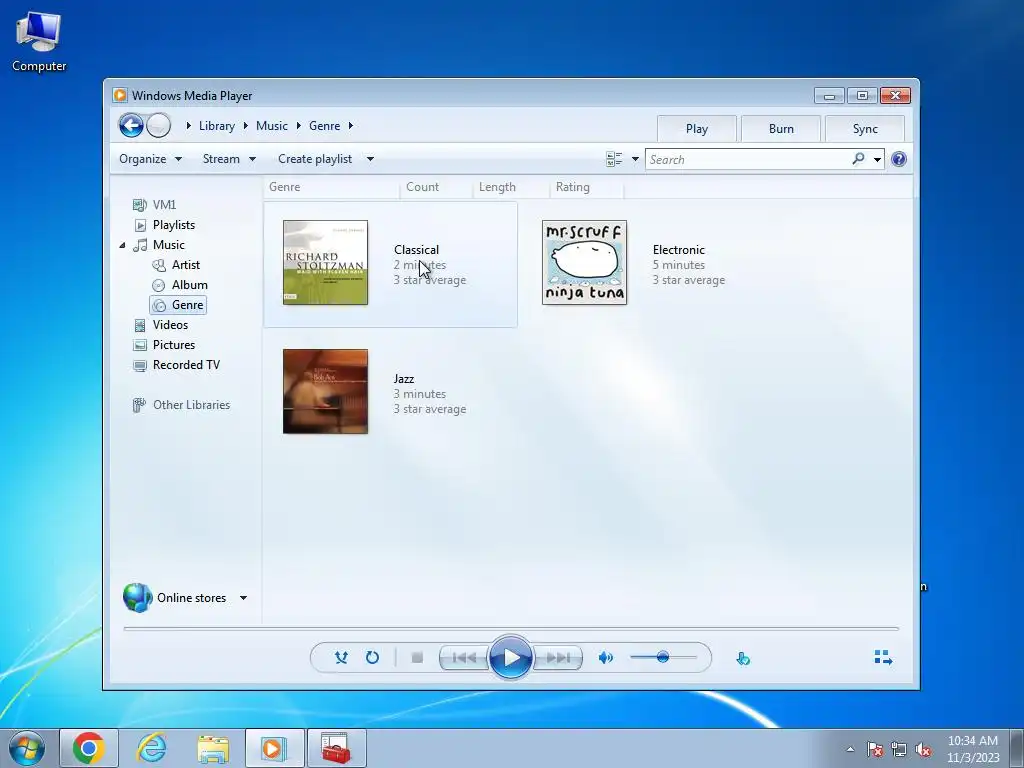This screenshot has height=768, width=1024.
Task: Switch to the Sync tab
Action: pyautogui.click(x=865, y=129)
